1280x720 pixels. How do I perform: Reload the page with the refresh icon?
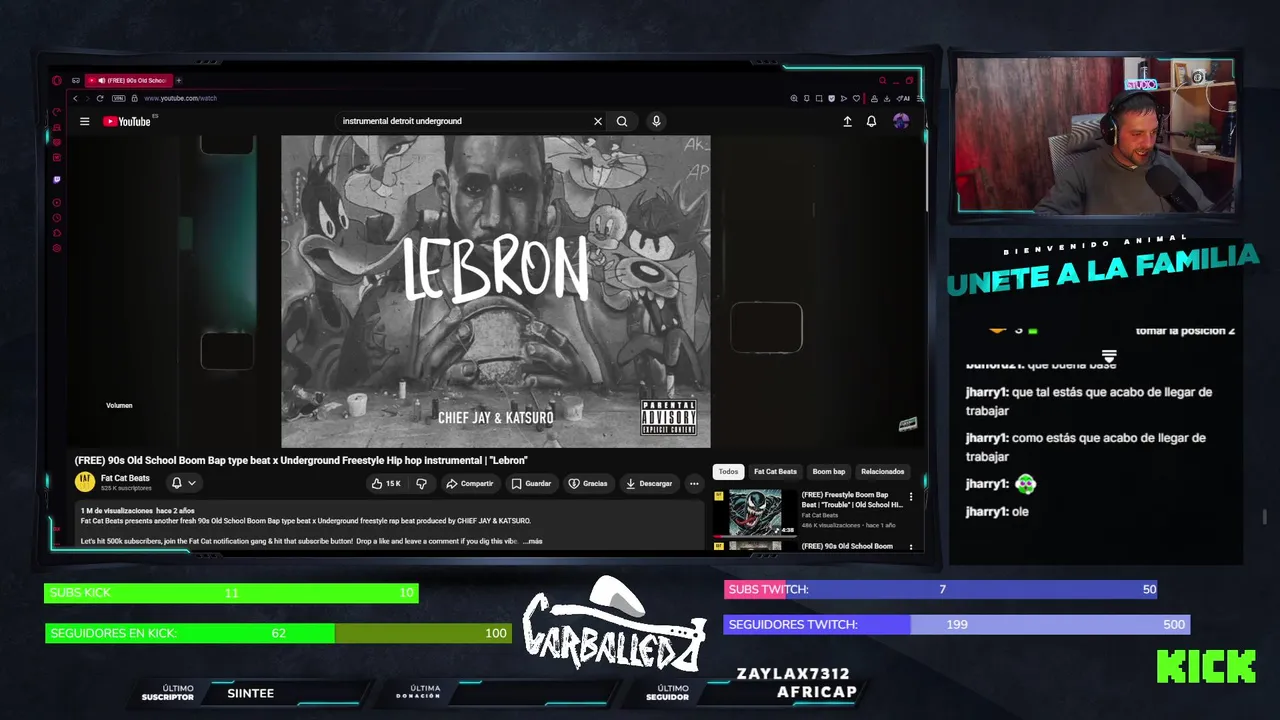pyautogui.click(x=100, y=98)
